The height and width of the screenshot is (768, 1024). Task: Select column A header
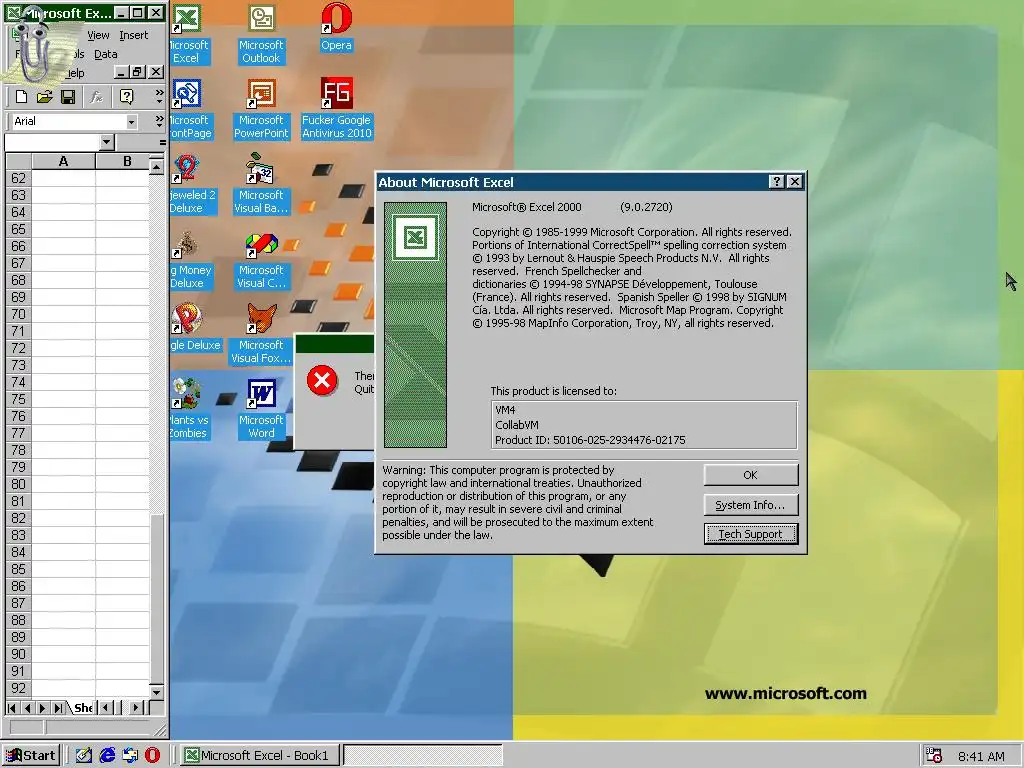[63, 161]
